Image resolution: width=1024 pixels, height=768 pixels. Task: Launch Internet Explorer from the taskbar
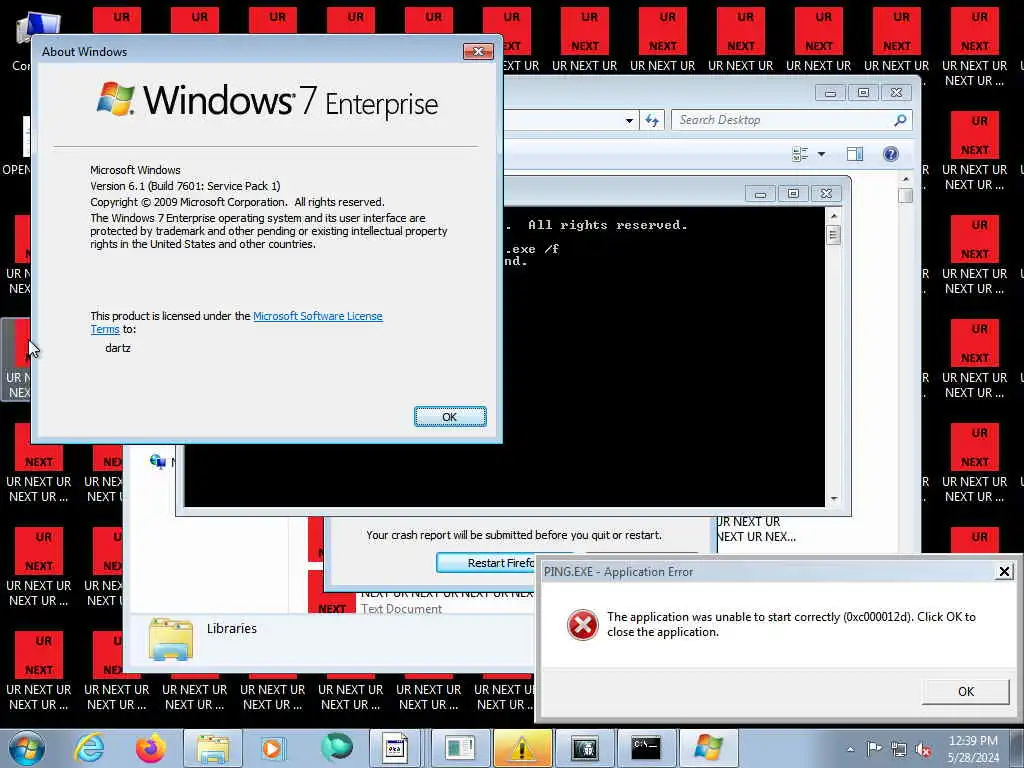pos(89,748)
